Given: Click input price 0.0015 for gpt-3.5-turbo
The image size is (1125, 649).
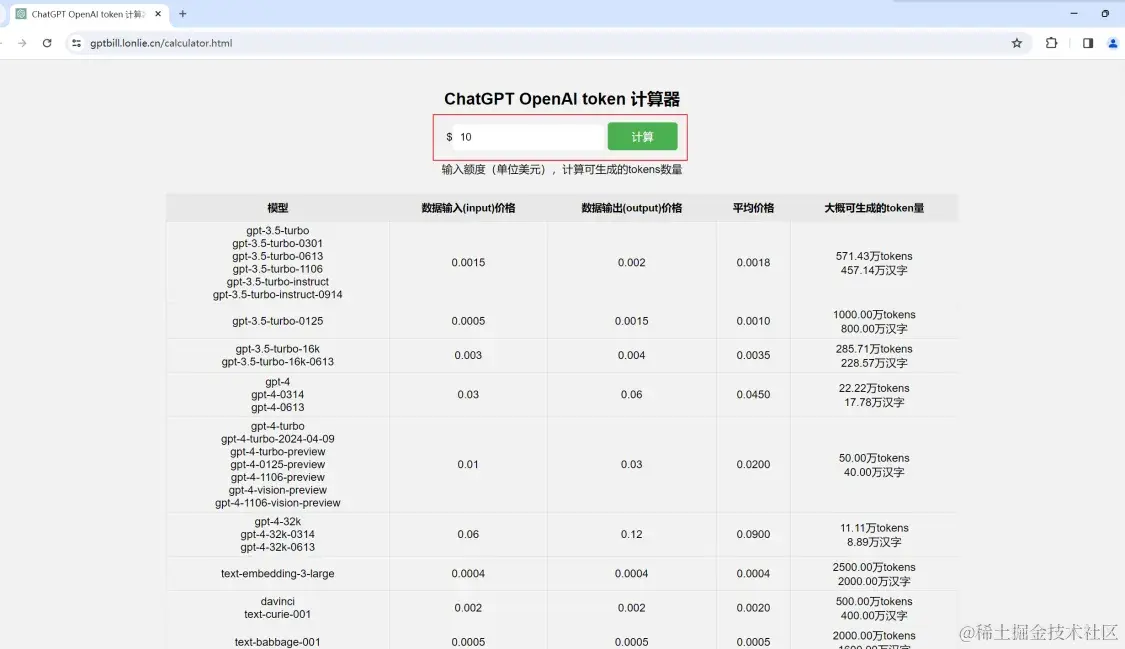Looking at the screenshot, I should click(x=468, y=262).
